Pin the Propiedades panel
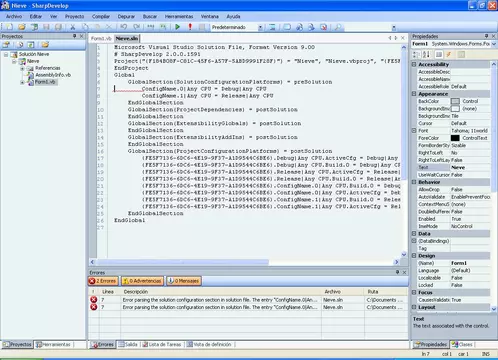The image size is (498, 360). (486, 36)
